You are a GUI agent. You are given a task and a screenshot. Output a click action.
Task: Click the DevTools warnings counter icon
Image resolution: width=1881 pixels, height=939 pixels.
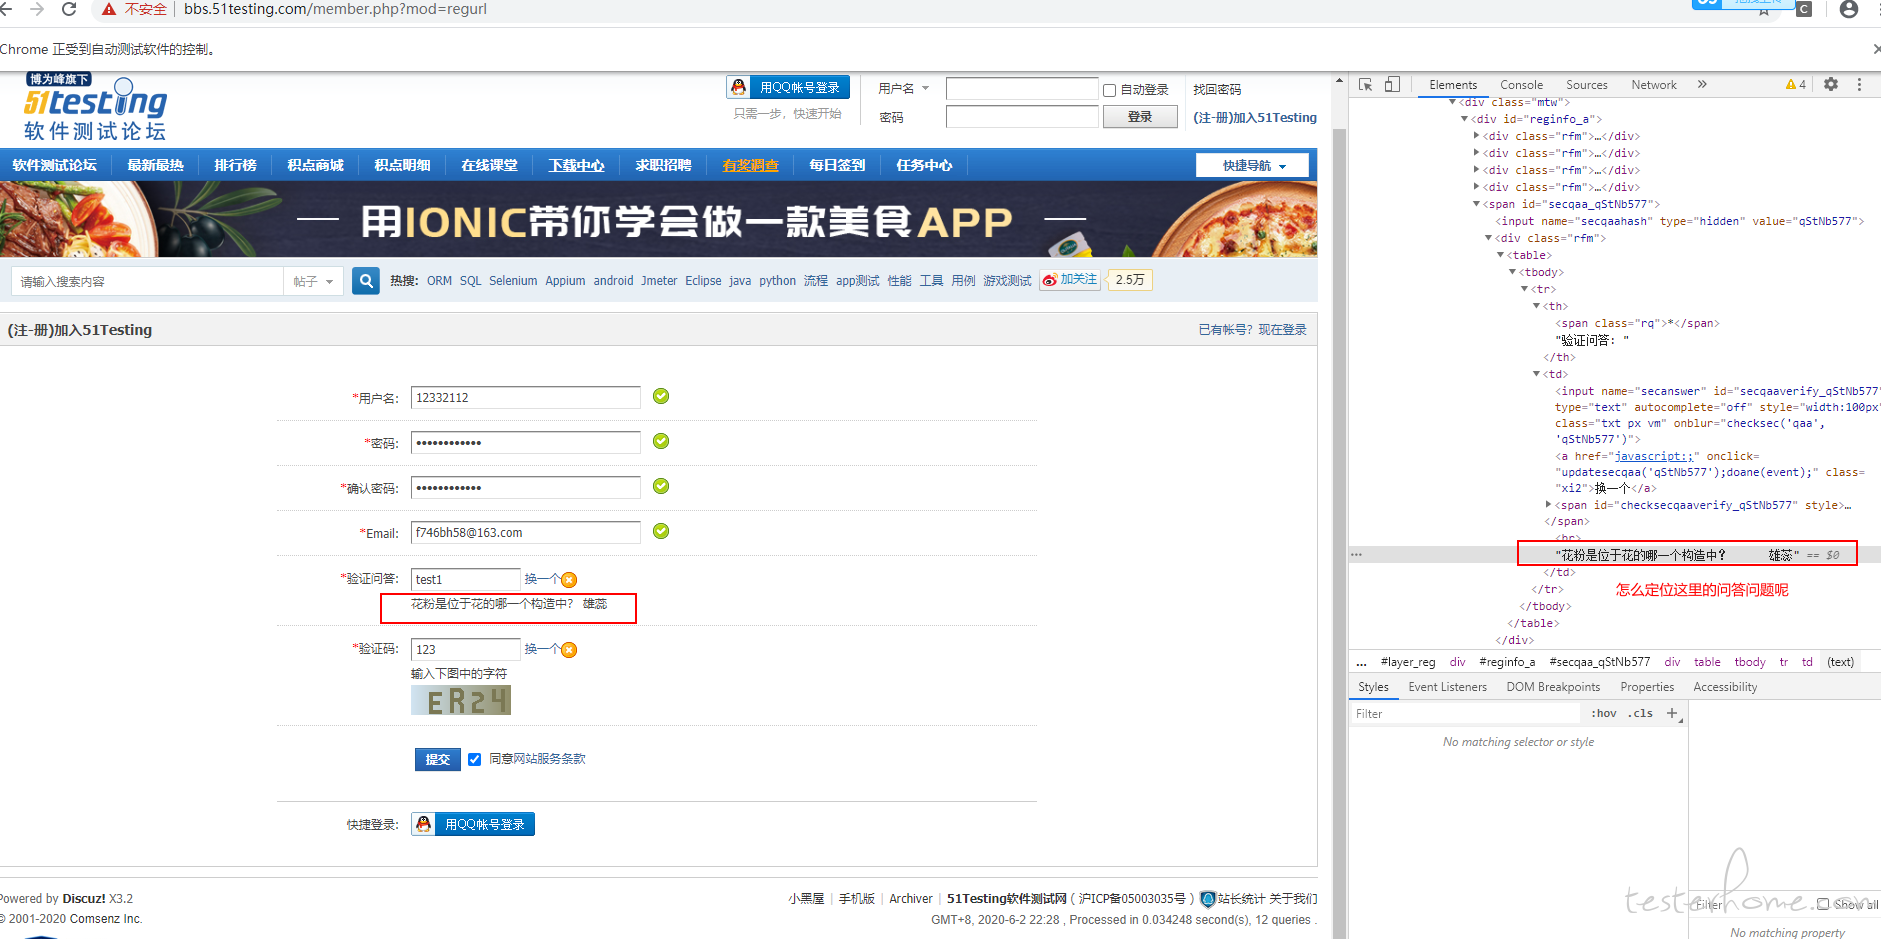click(x=1796, y=85)
